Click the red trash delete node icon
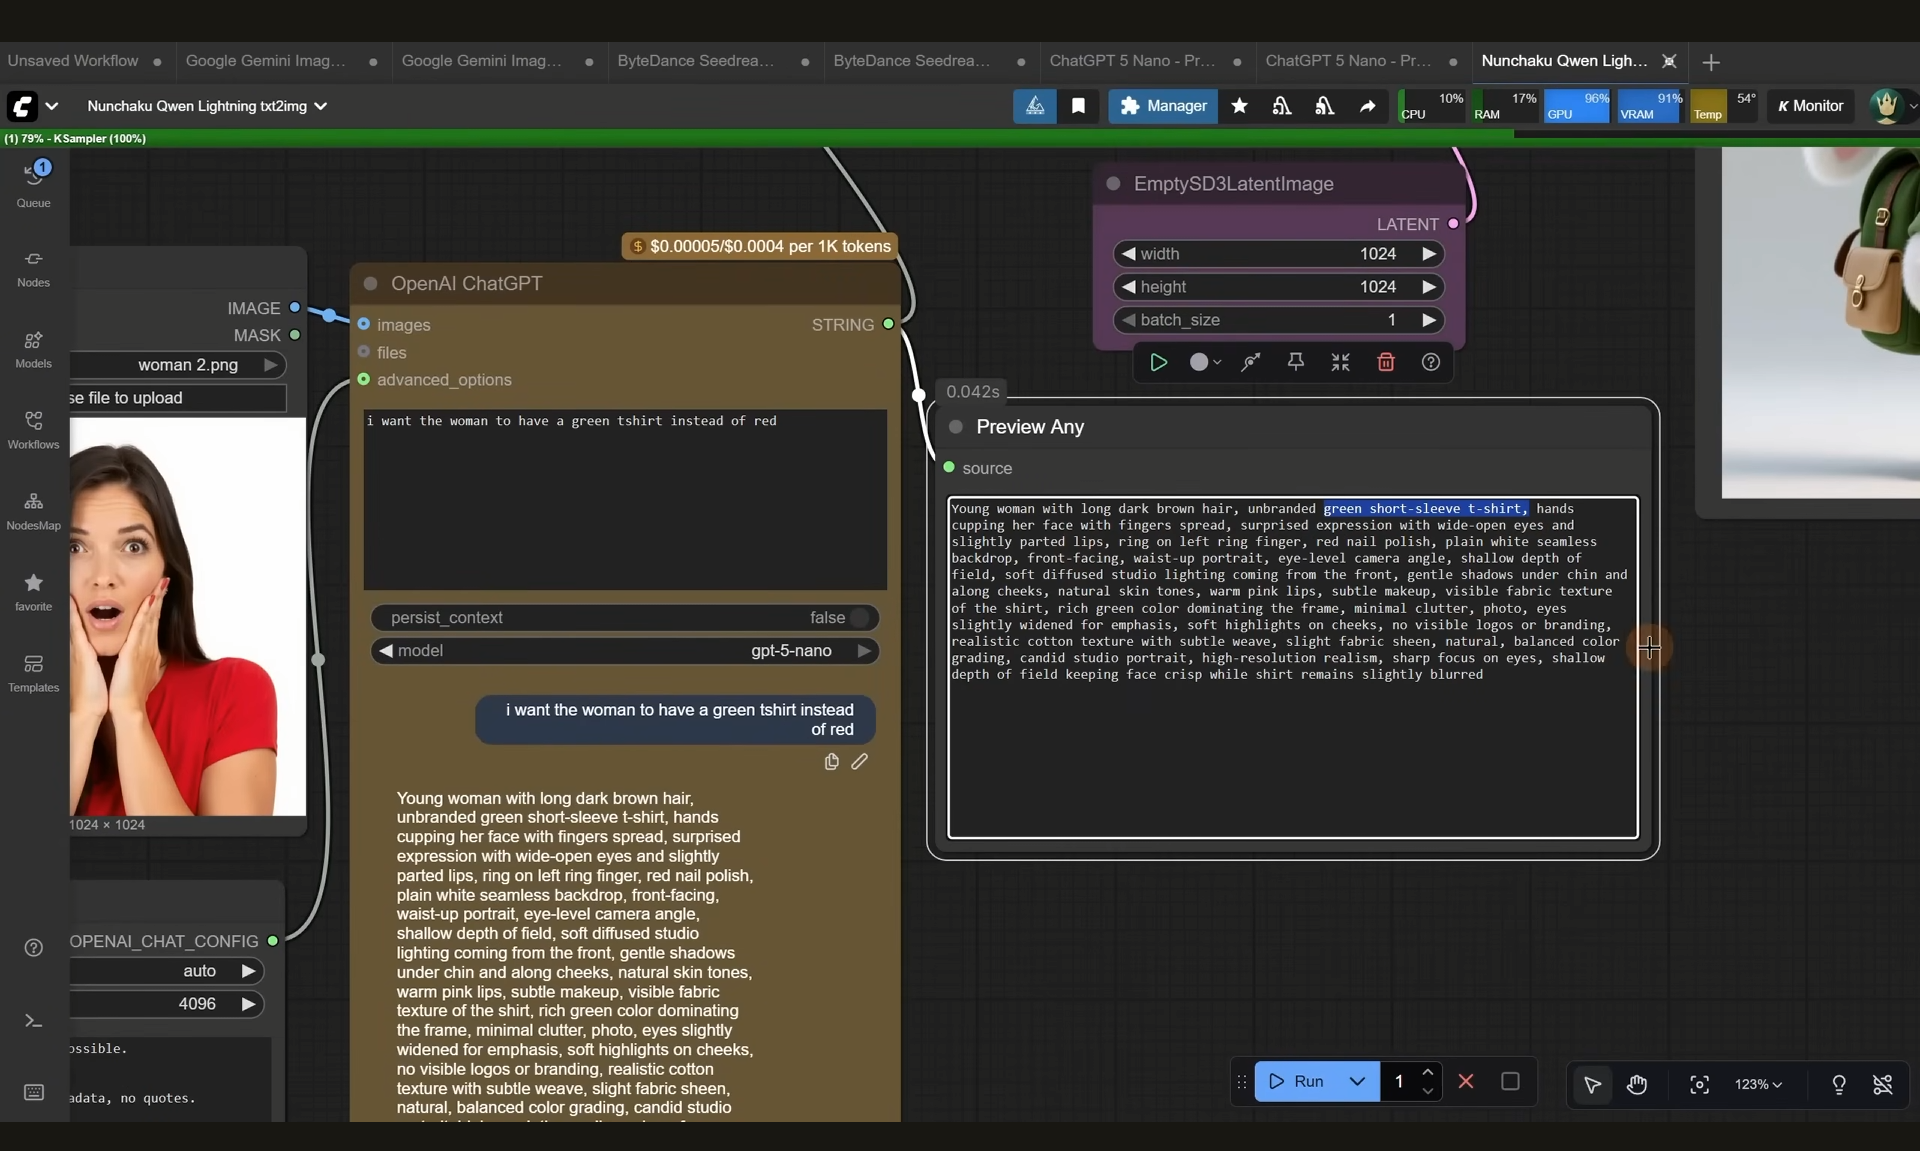 coord(1385,362)
